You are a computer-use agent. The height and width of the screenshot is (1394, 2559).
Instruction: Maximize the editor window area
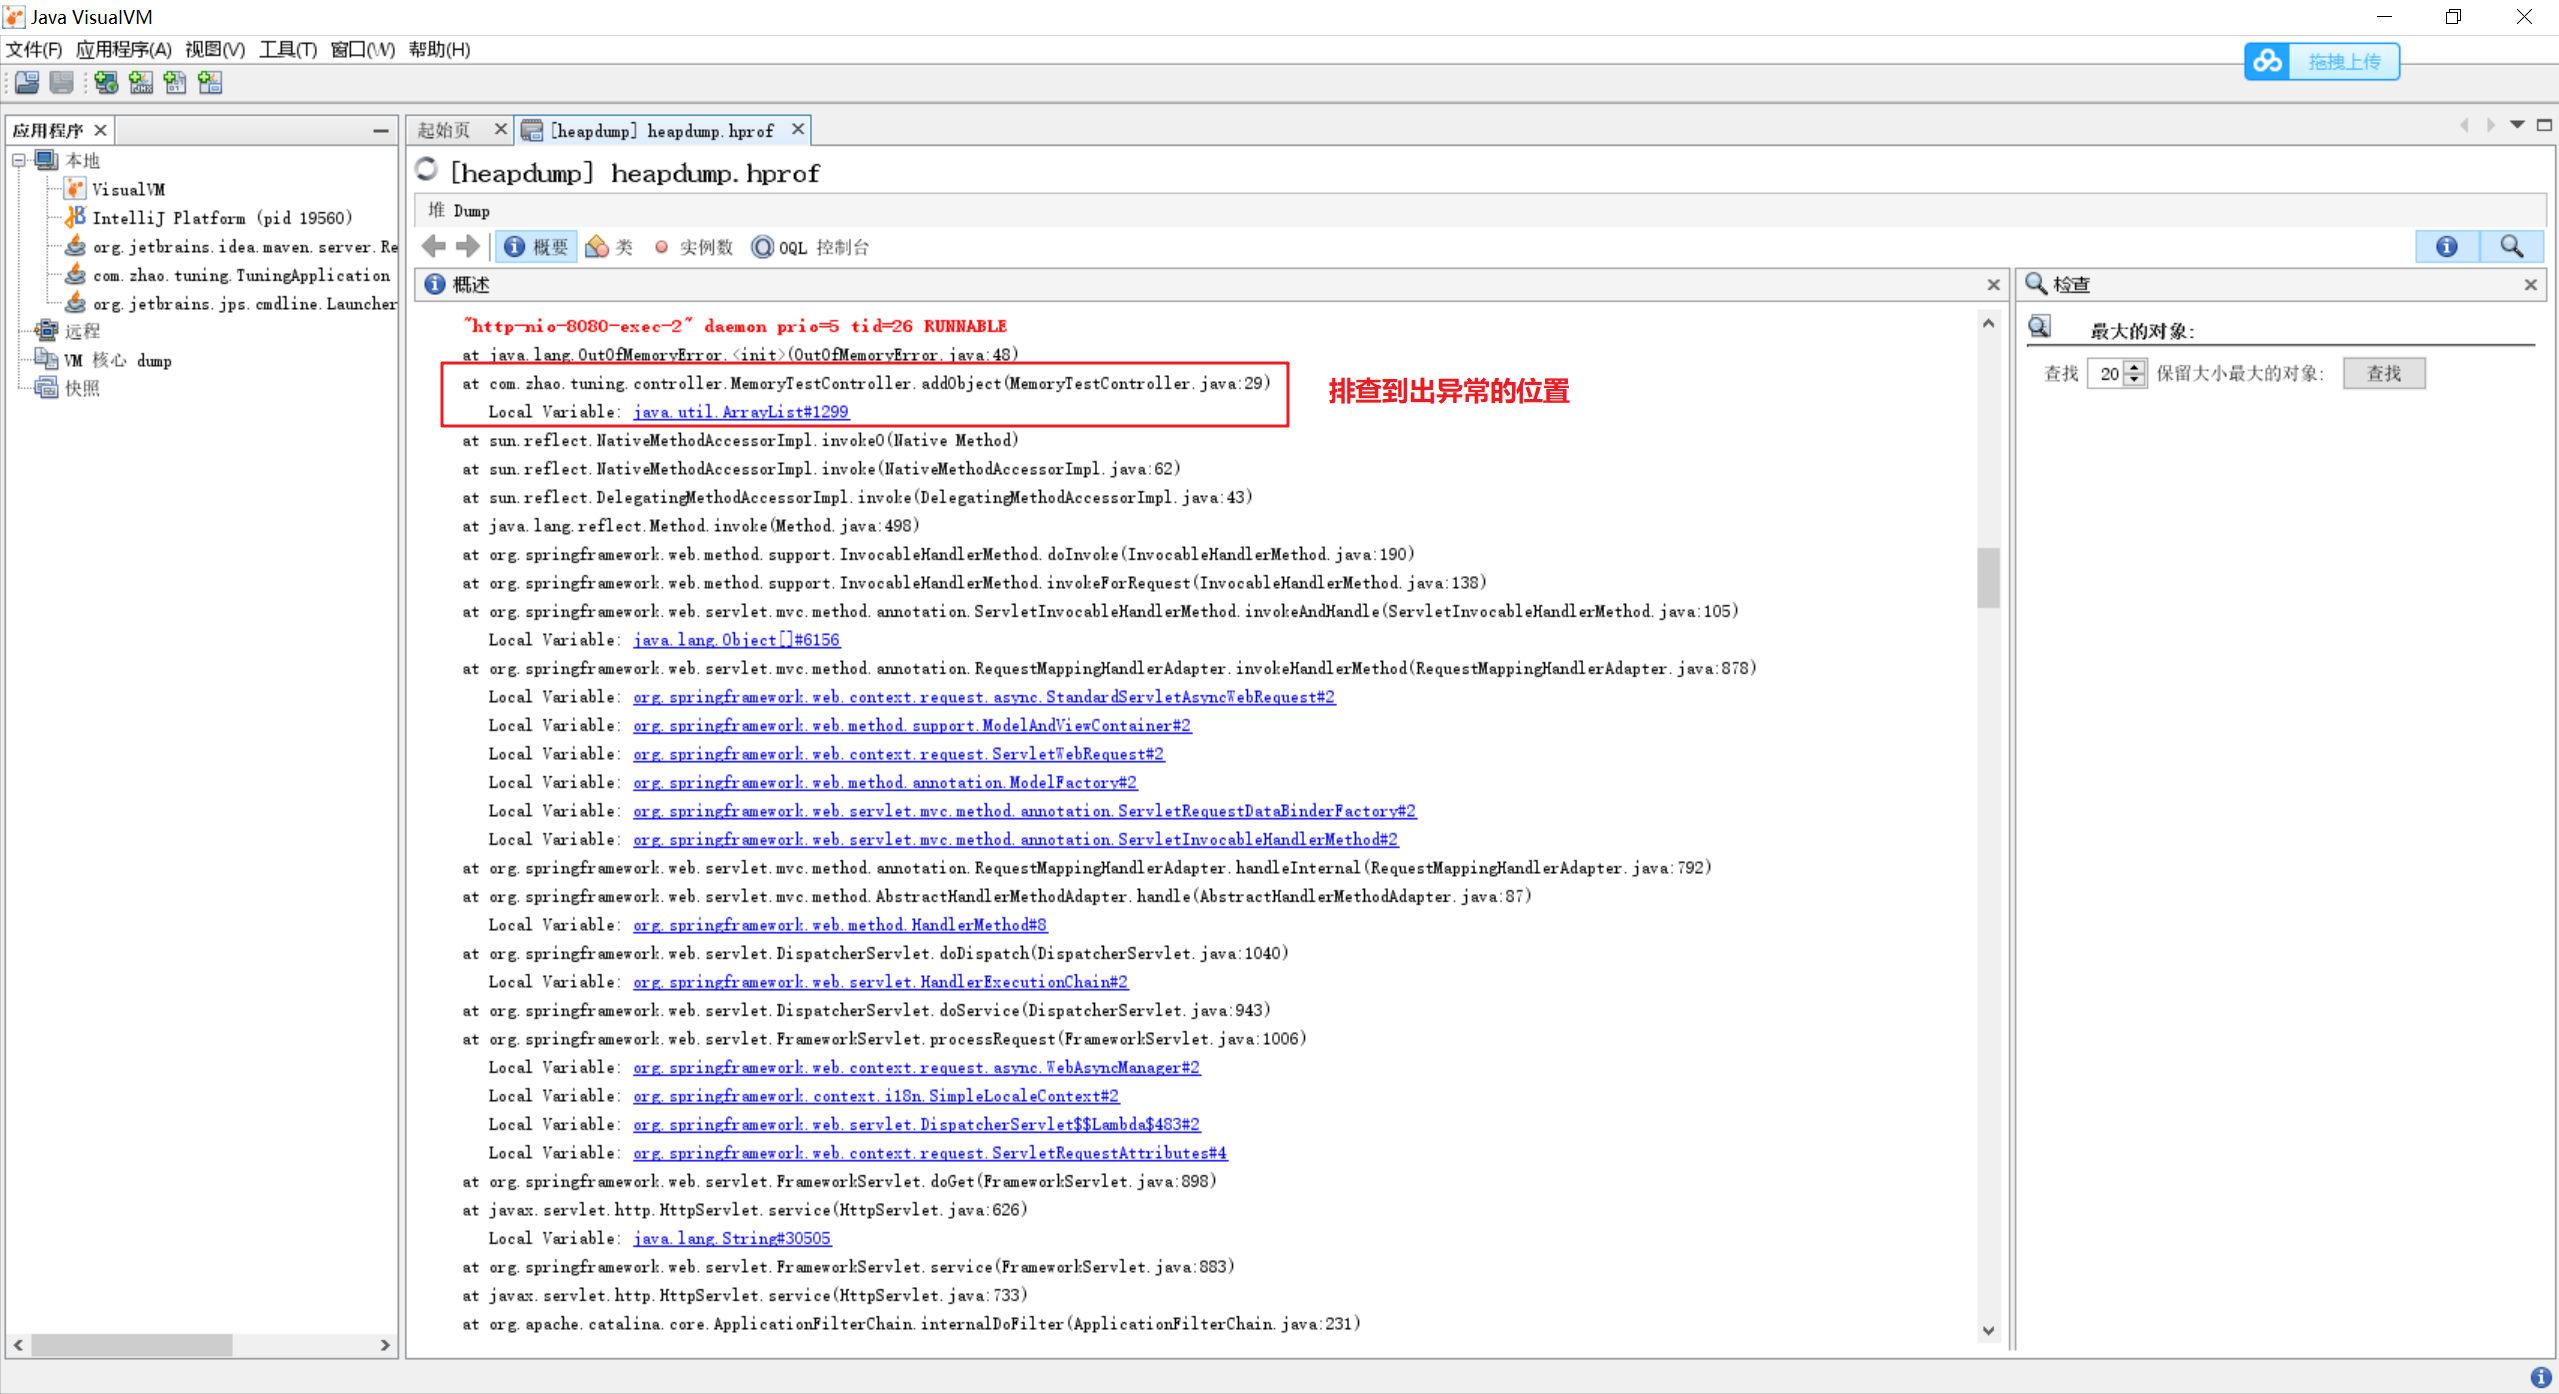2544,125
